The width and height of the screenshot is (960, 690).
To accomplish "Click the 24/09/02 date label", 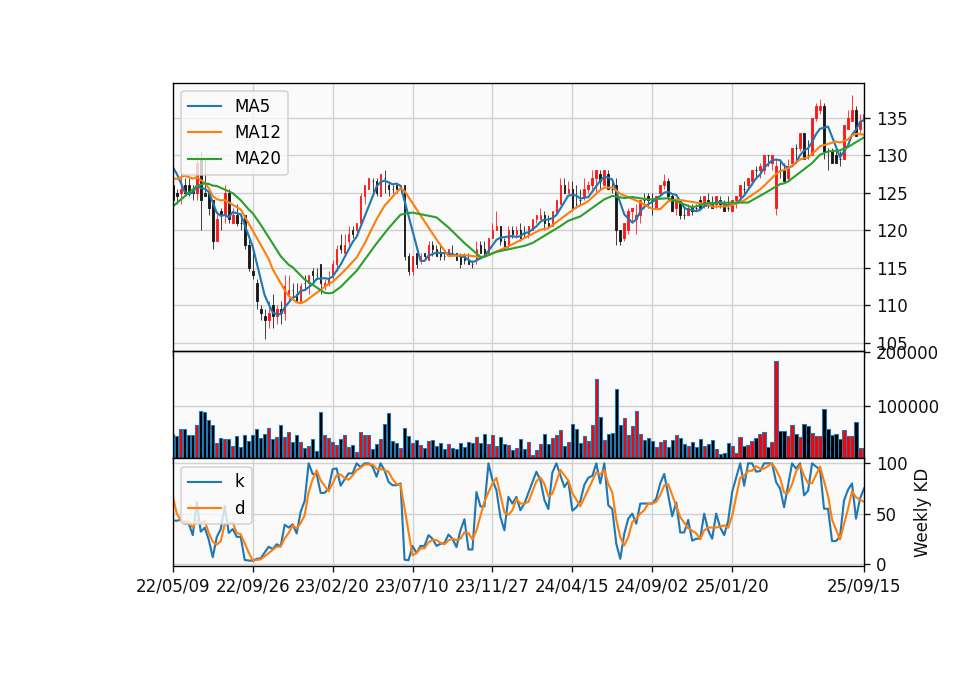I will pos(651,586).
